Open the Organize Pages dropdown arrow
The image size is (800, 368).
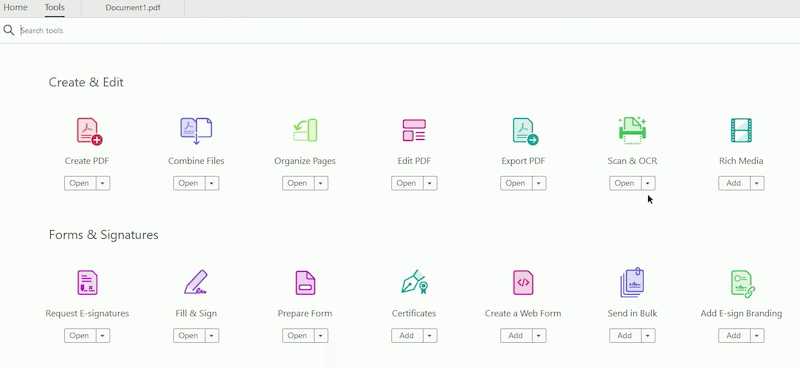[x=321, y=183]
